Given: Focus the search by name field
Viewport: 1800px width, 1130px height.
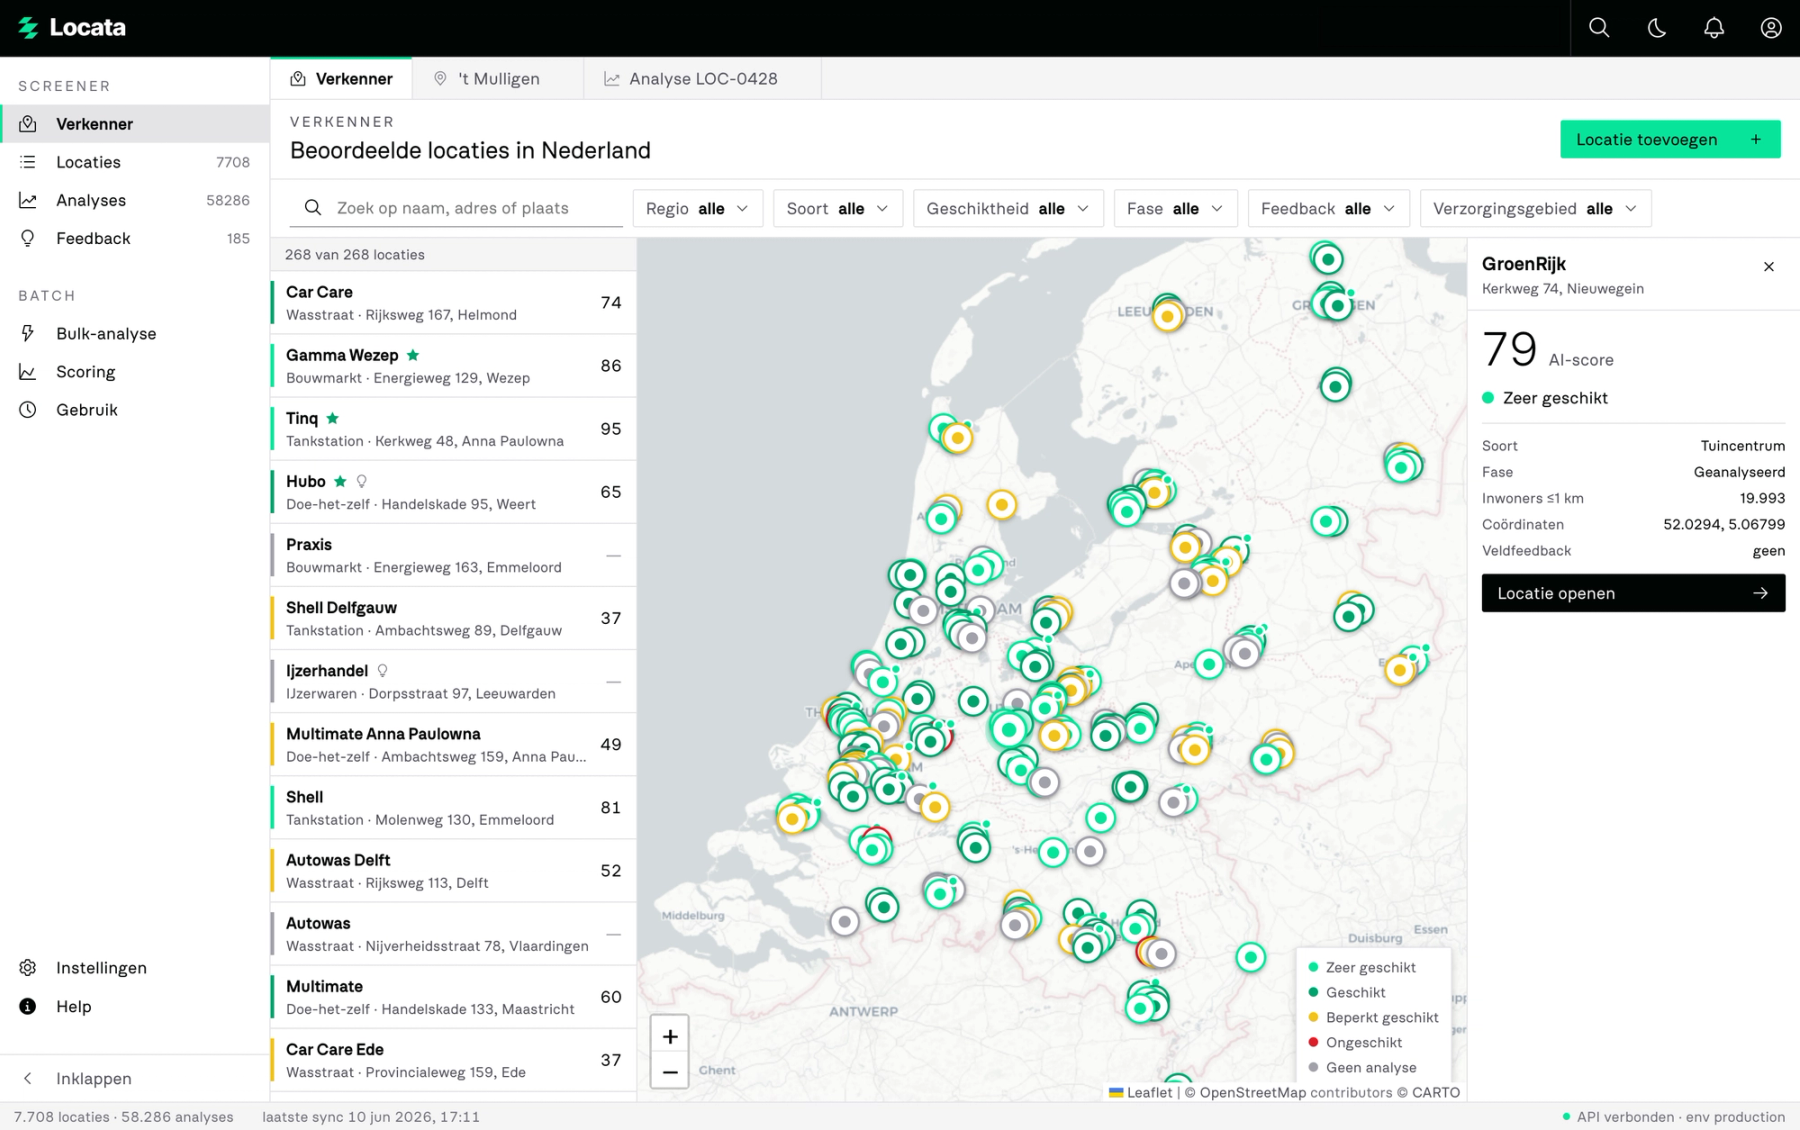Looking at the screenshot, I should point(456,208).
